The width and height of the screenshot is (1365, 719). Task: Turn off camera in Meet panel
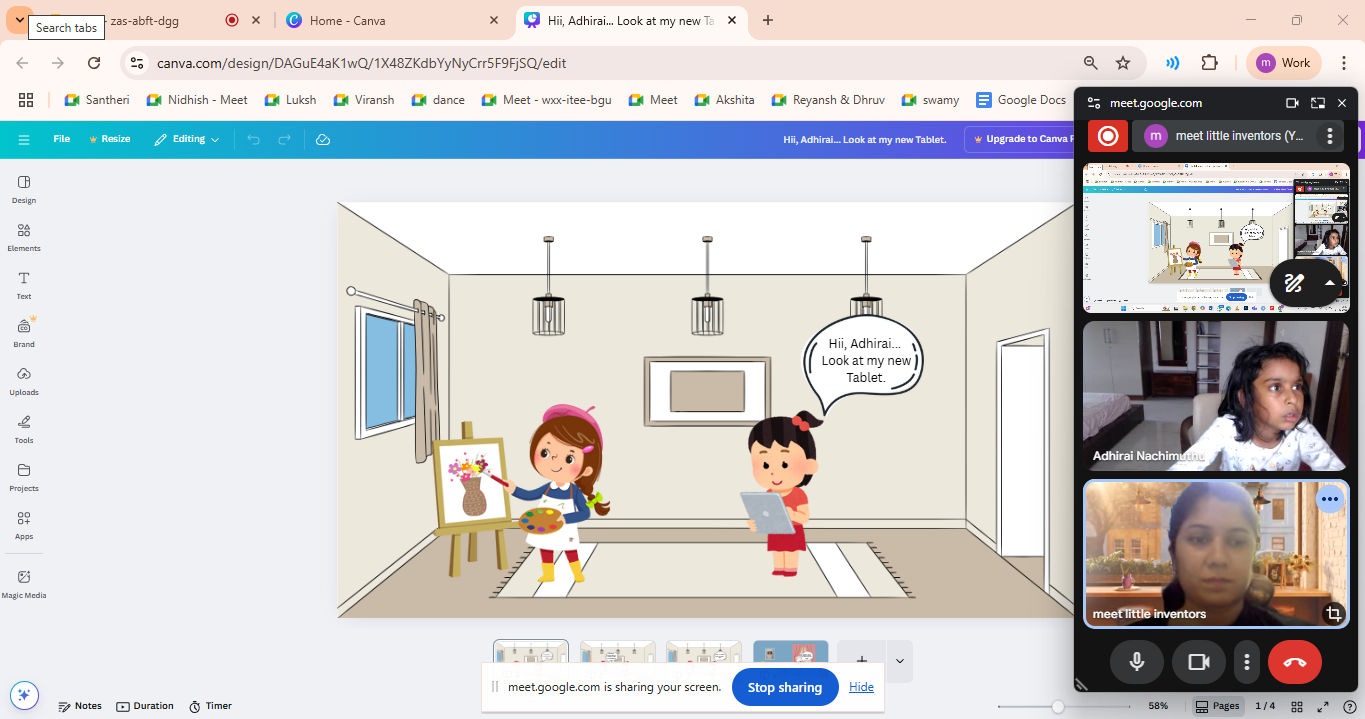click(x=1198, y=662)
